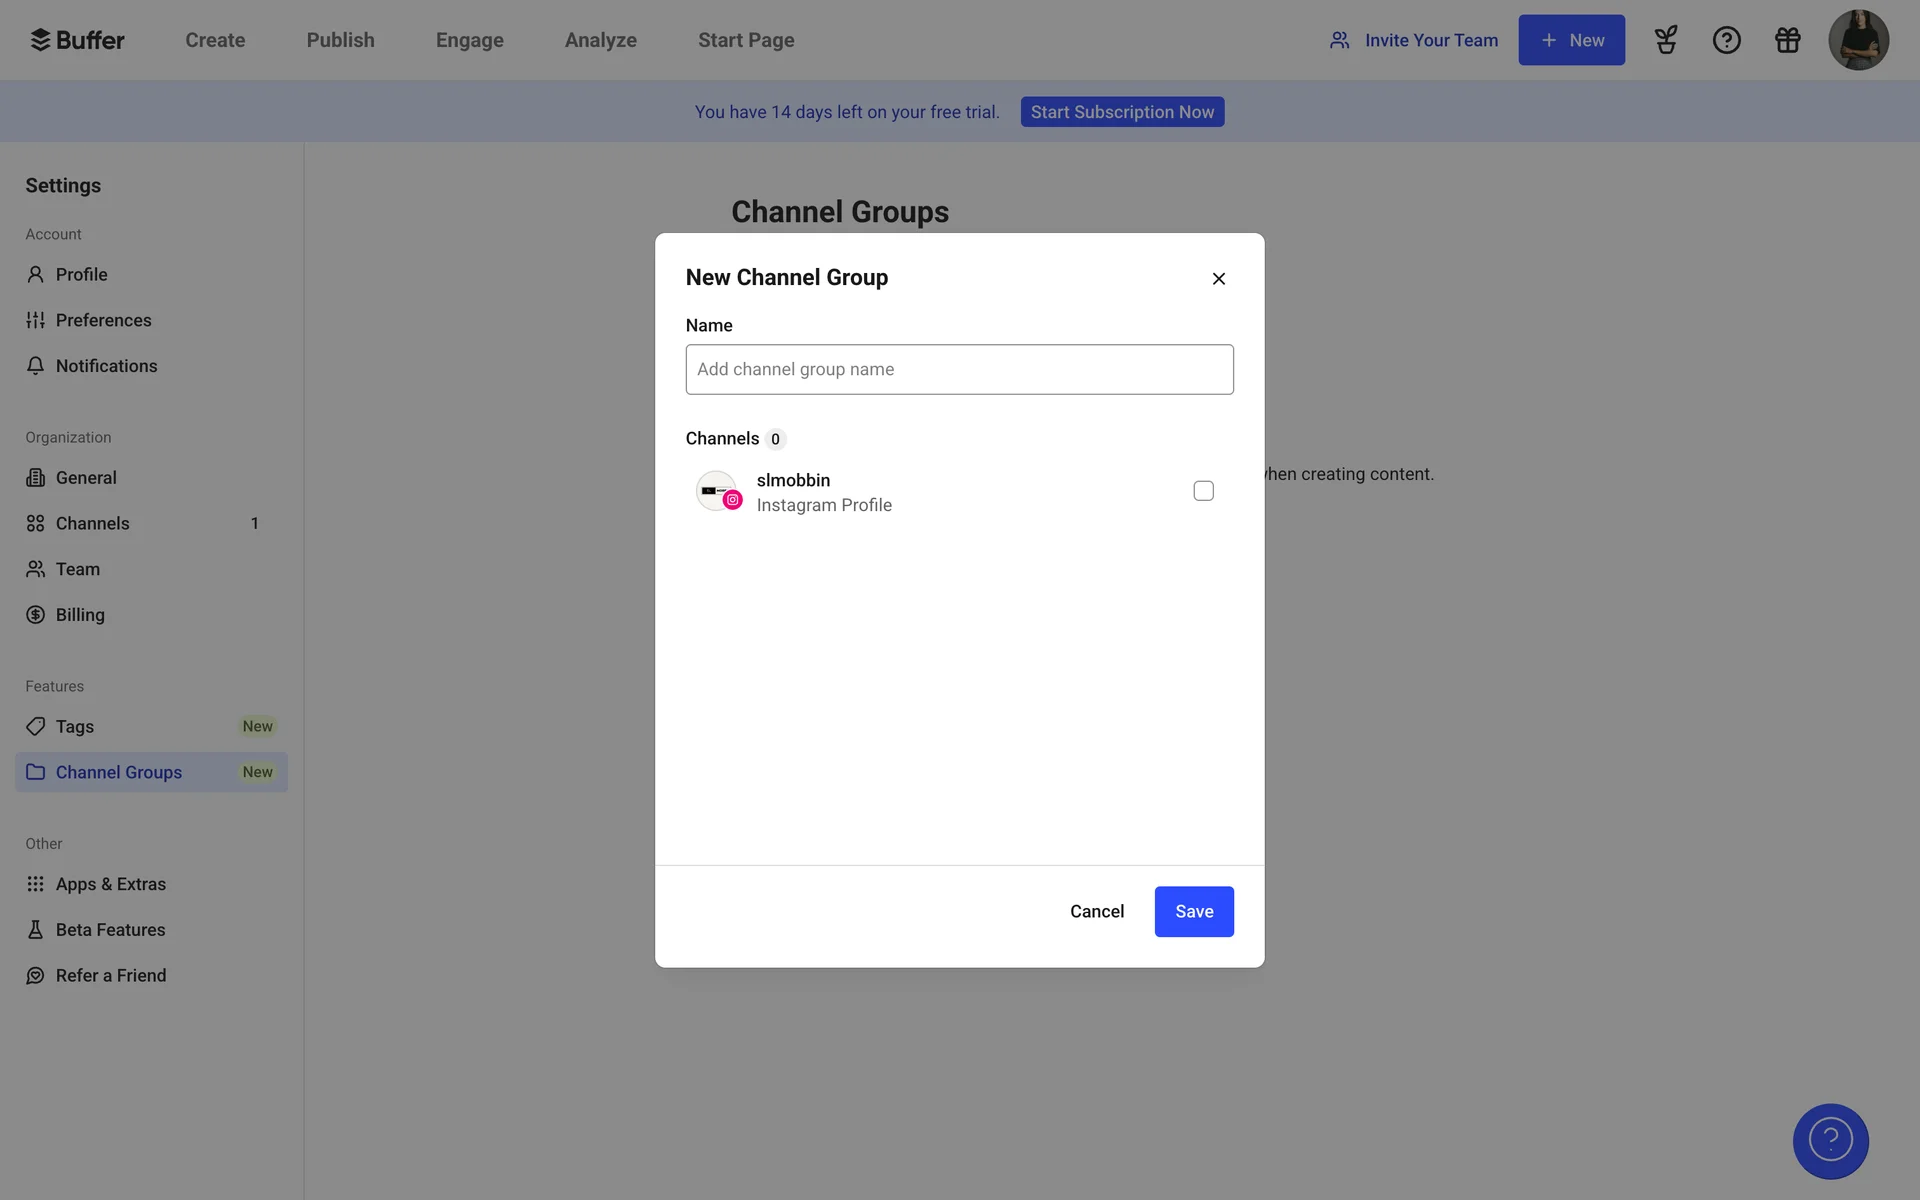
Task: Start Subscription Now from trial banner
Action: (1122, 112)
